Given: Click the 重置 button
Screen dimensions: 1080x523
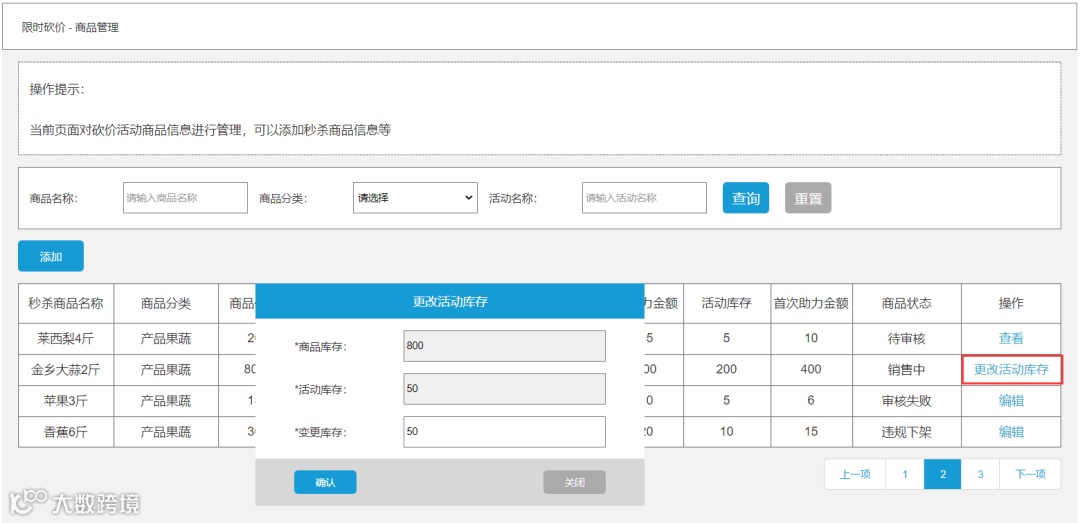Looking at the screenshot, I should [x=808, y=198].
